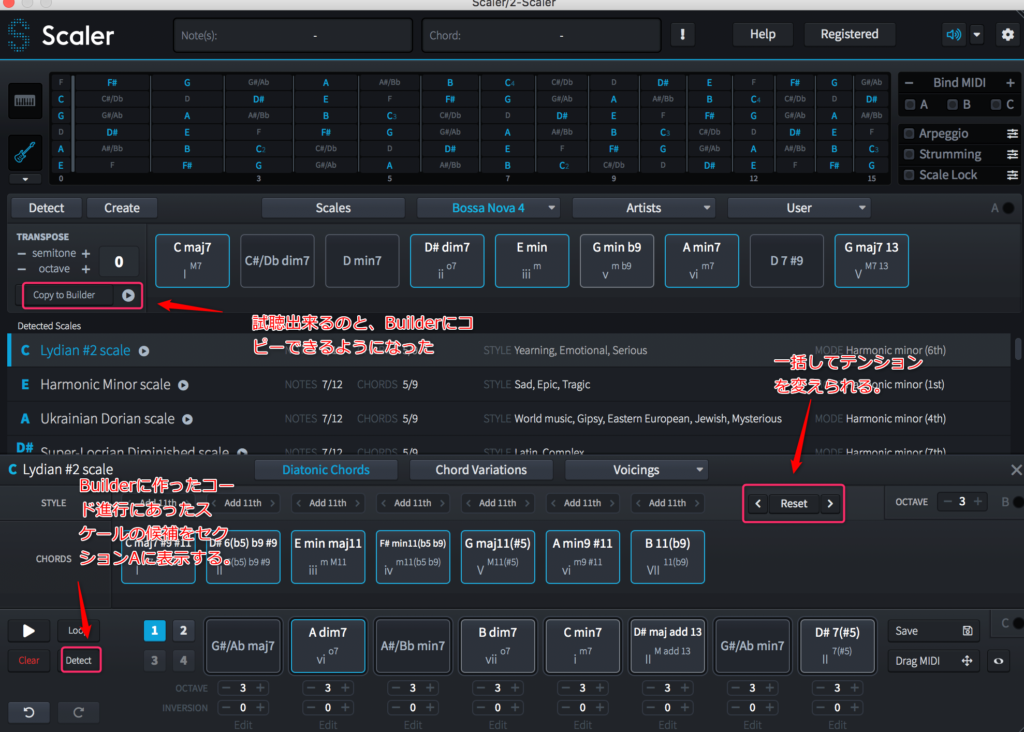The image size is (1024, 732).
Task: Toggle the Scale Lock checkbox
Action: (x=908, y=175)
